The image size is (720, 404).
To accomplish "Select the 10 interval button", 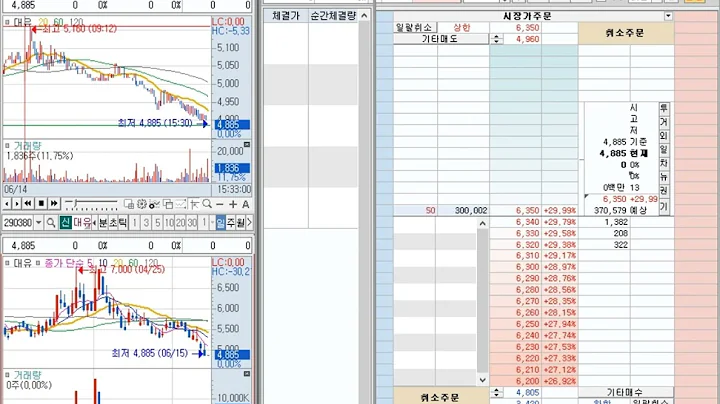I will point(169,223).
